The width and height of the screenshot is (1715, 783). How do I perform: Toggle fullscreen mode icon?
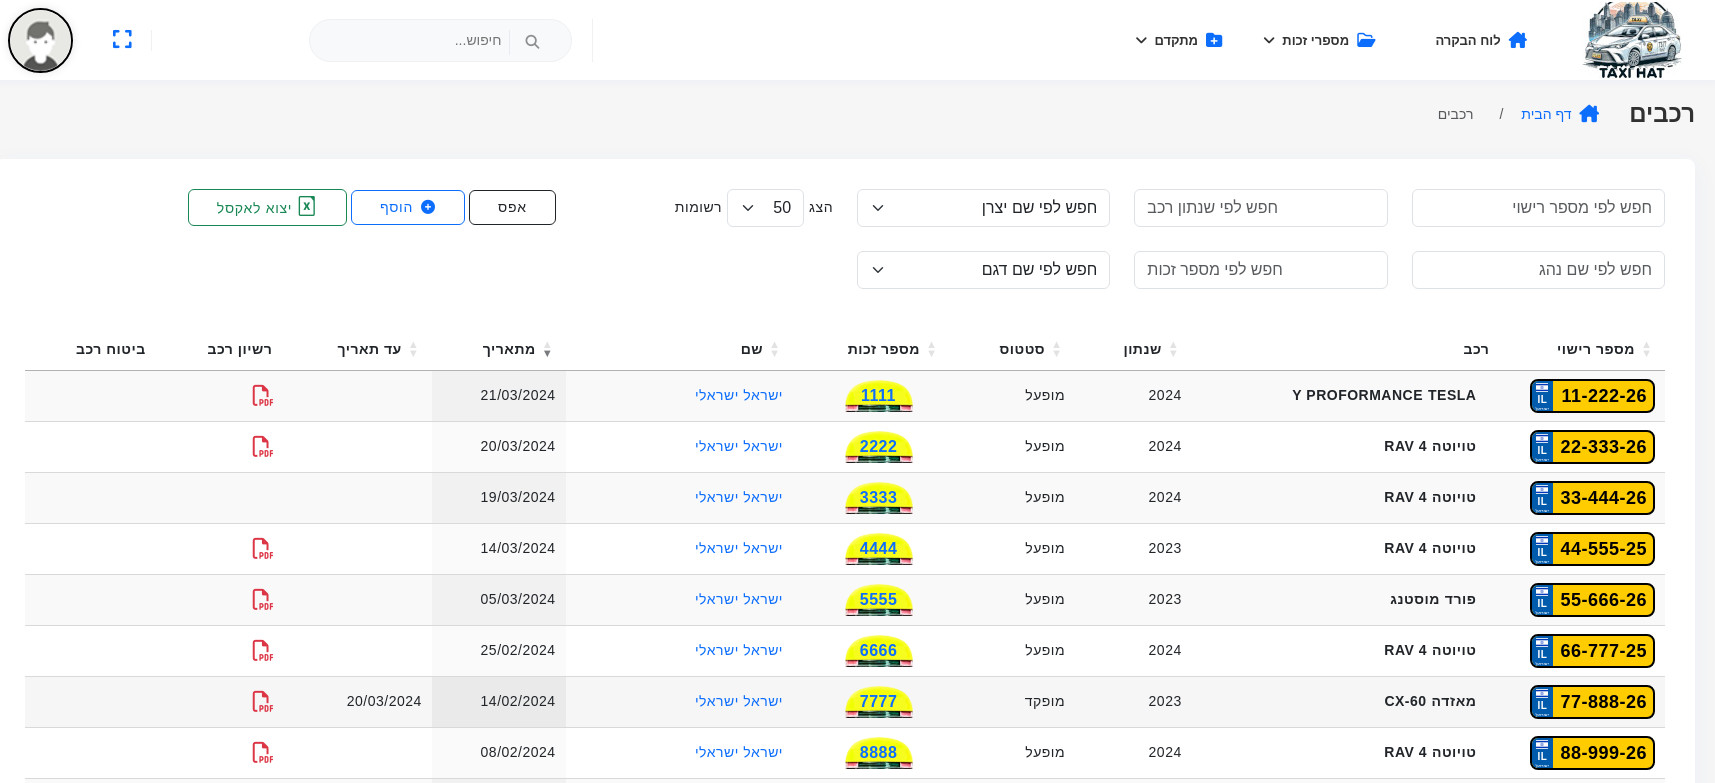click(122, 40)
